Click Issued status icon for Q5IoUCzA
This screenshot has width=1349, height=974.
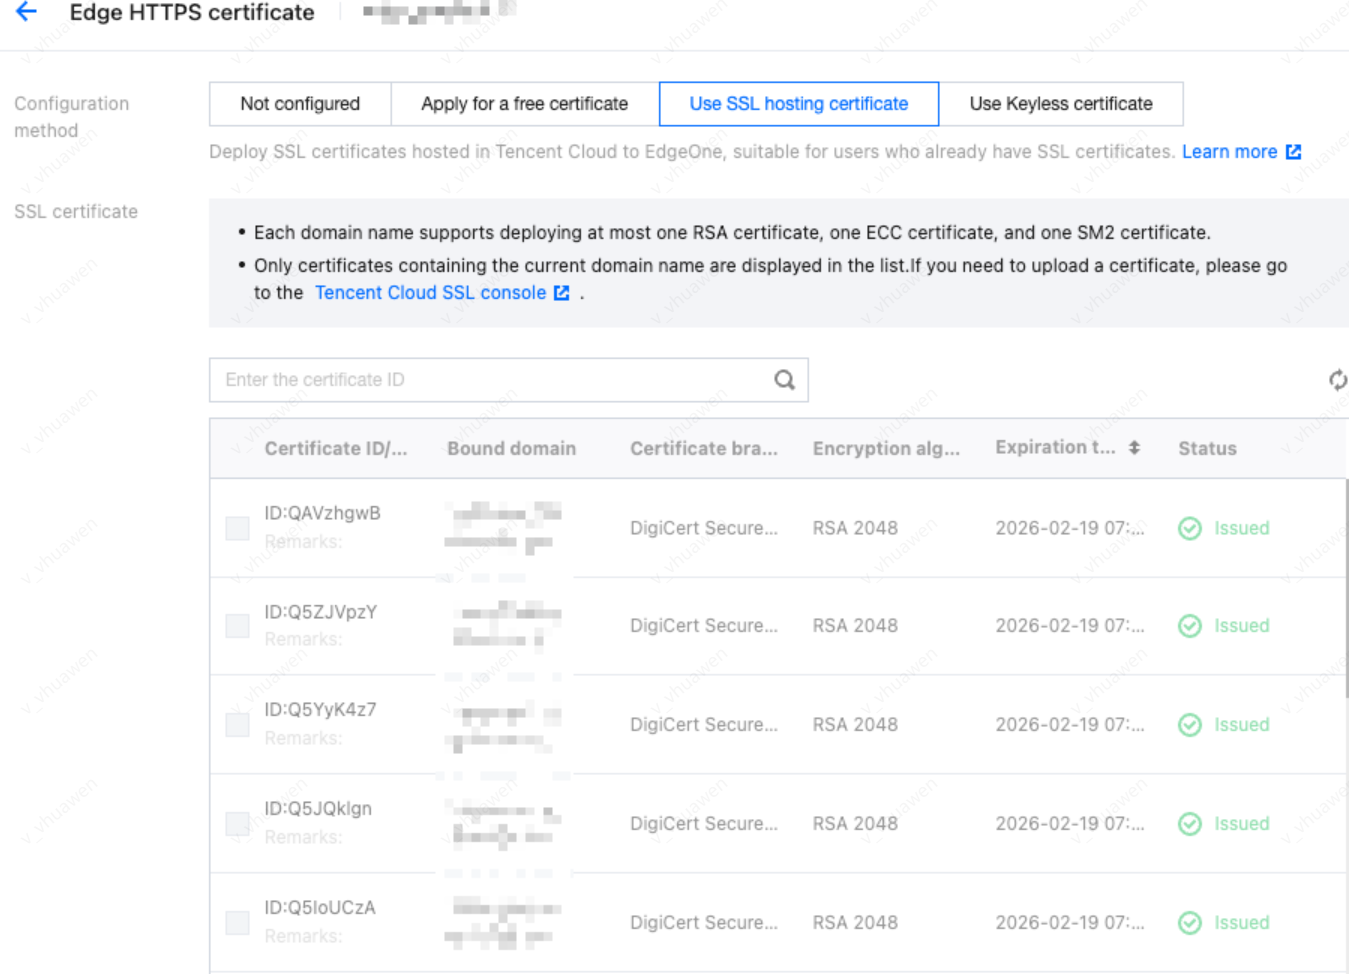pos(1189,923)
